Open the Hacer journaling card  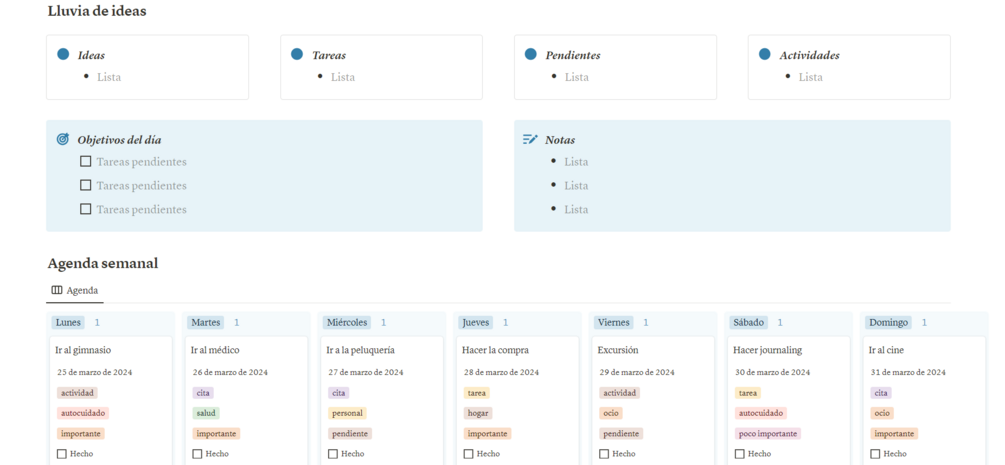pyautogui.click(x=767, y=351)
